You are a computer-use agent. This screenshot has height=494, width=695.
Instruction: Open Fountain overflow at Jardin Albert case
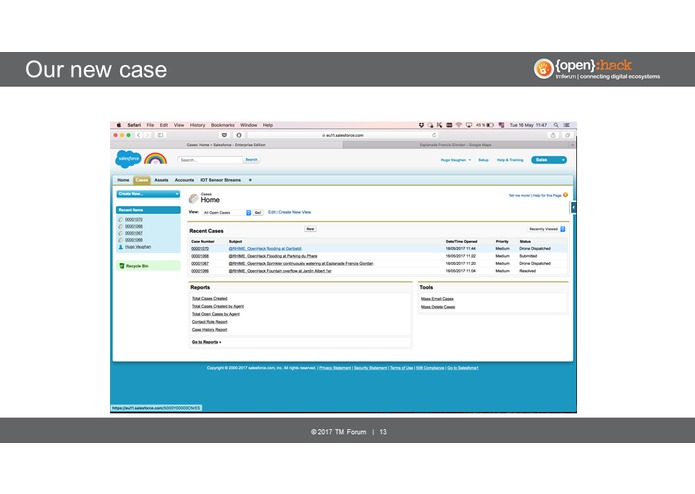pyautogui.click(x=280, y=271)
